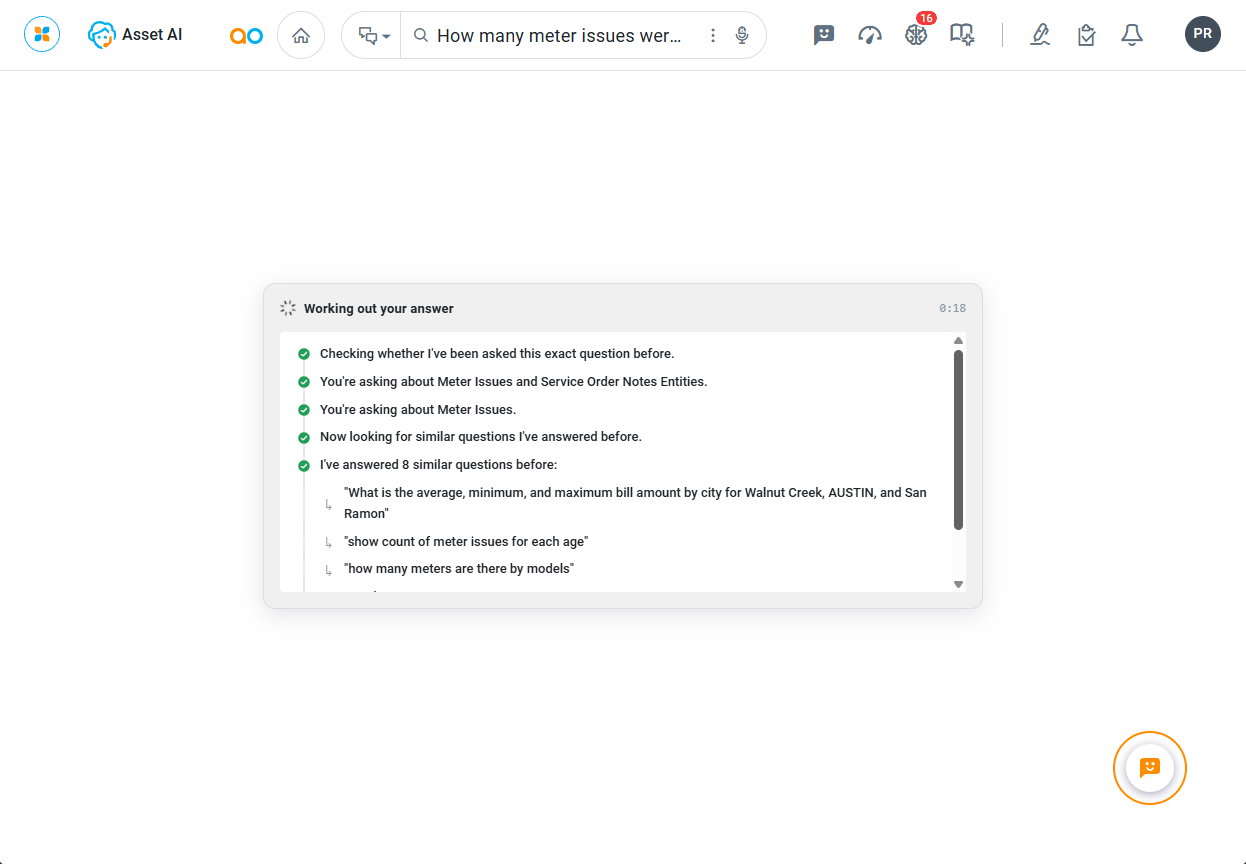
Task: Click "I've answered 8 similar questions before:"
Action: (x=438, y=465)
